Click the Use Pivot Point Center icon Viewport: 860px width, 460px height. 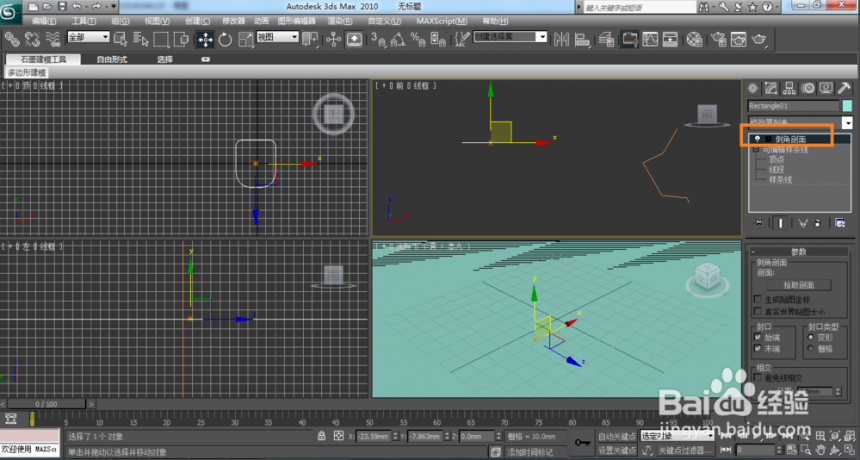pyautogui.click(x=310, y=39)
